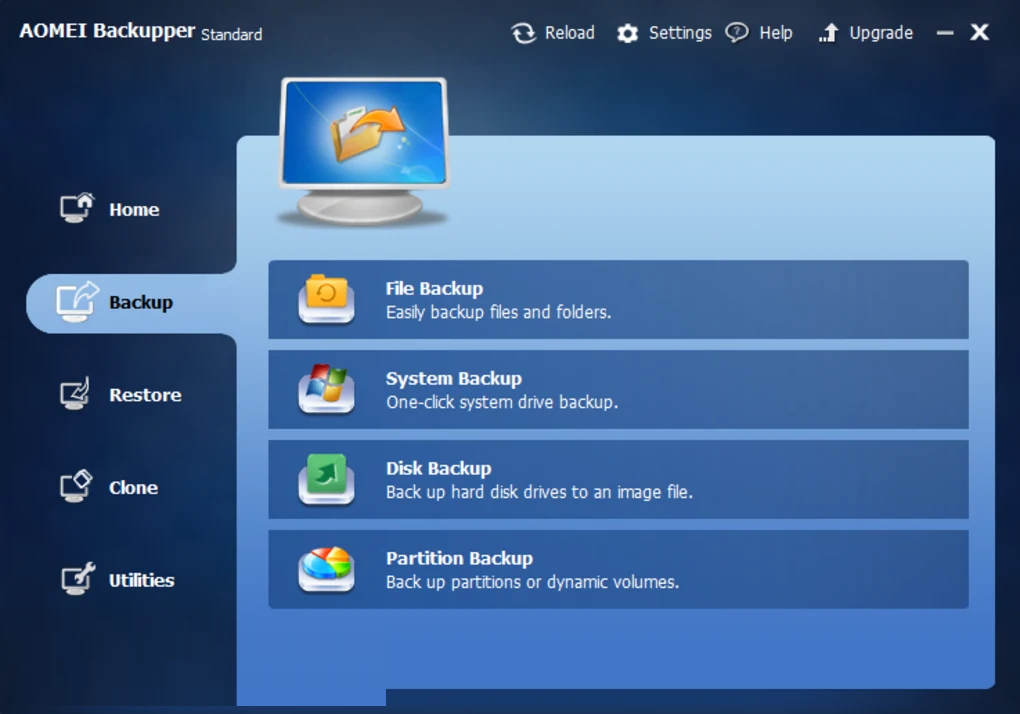
Task: Close the AOMEI Backupper window
Action: (x=980, y=33)
